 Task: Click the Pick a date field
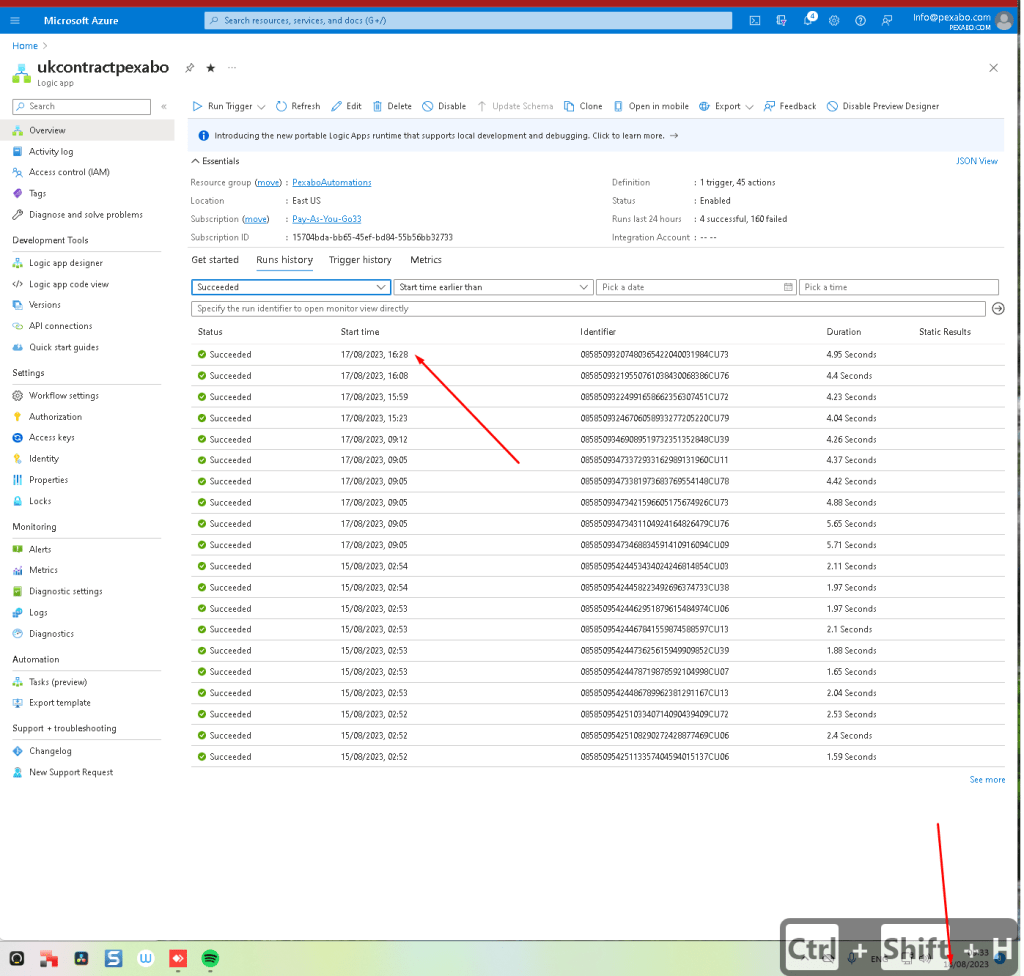click(696, 287)
